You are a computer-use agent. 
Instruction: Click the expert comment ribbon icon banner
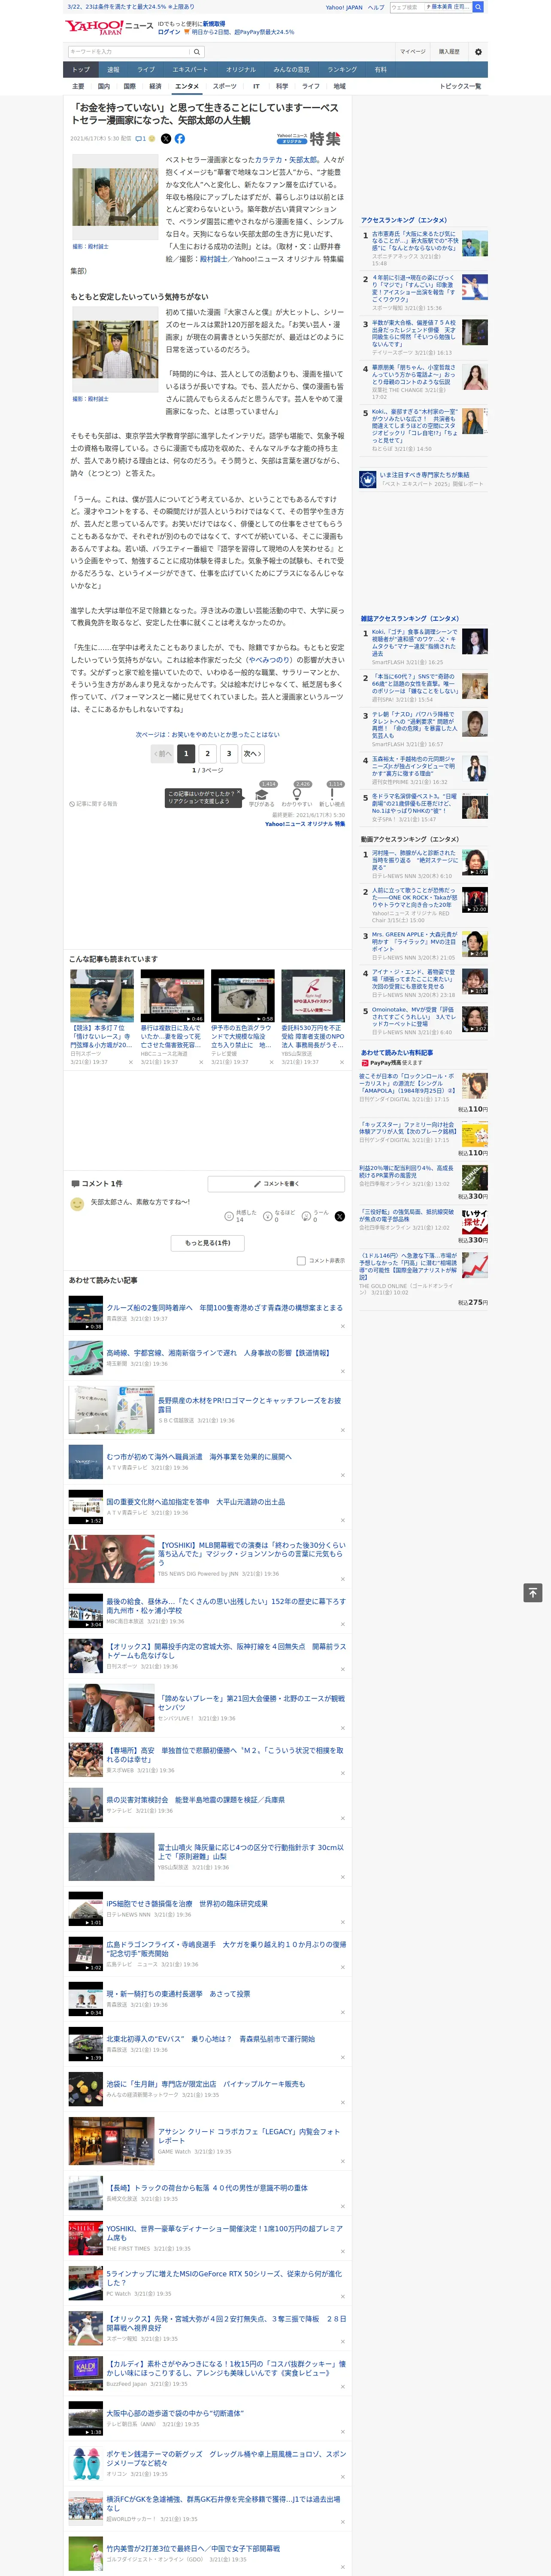pos(423,479)
